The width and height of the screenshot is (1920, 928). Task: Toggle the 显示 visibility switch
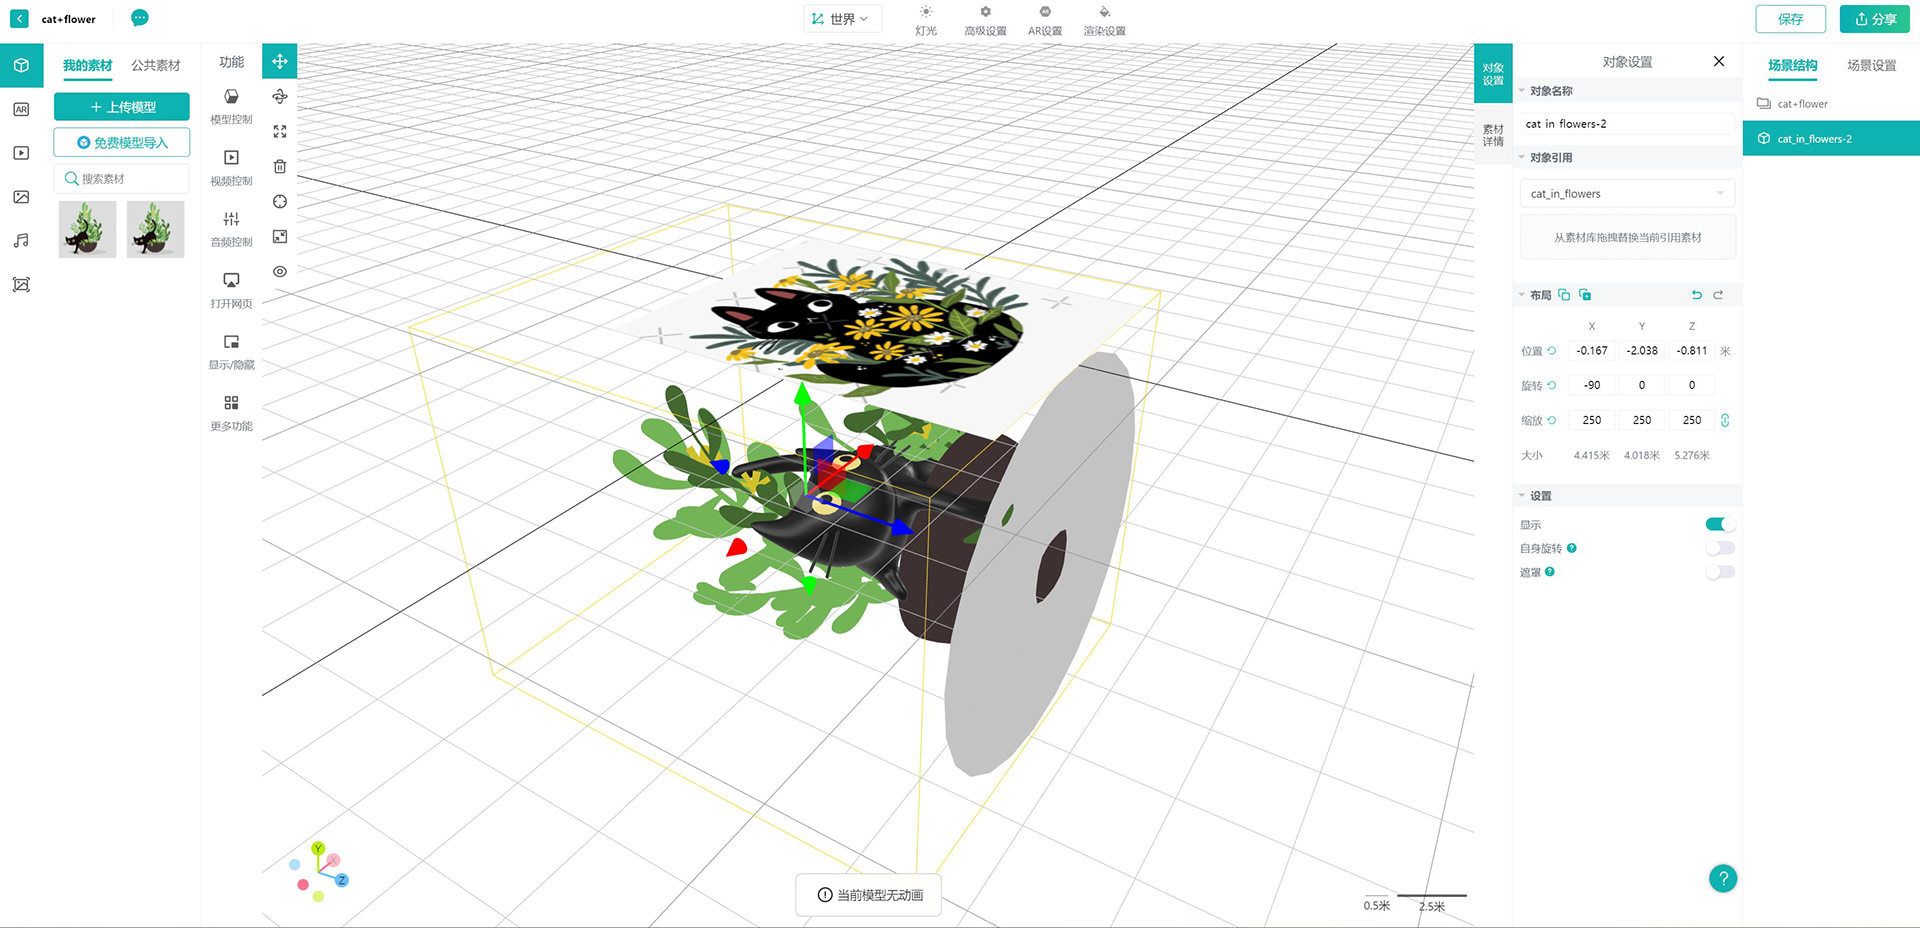point(1720,524)
